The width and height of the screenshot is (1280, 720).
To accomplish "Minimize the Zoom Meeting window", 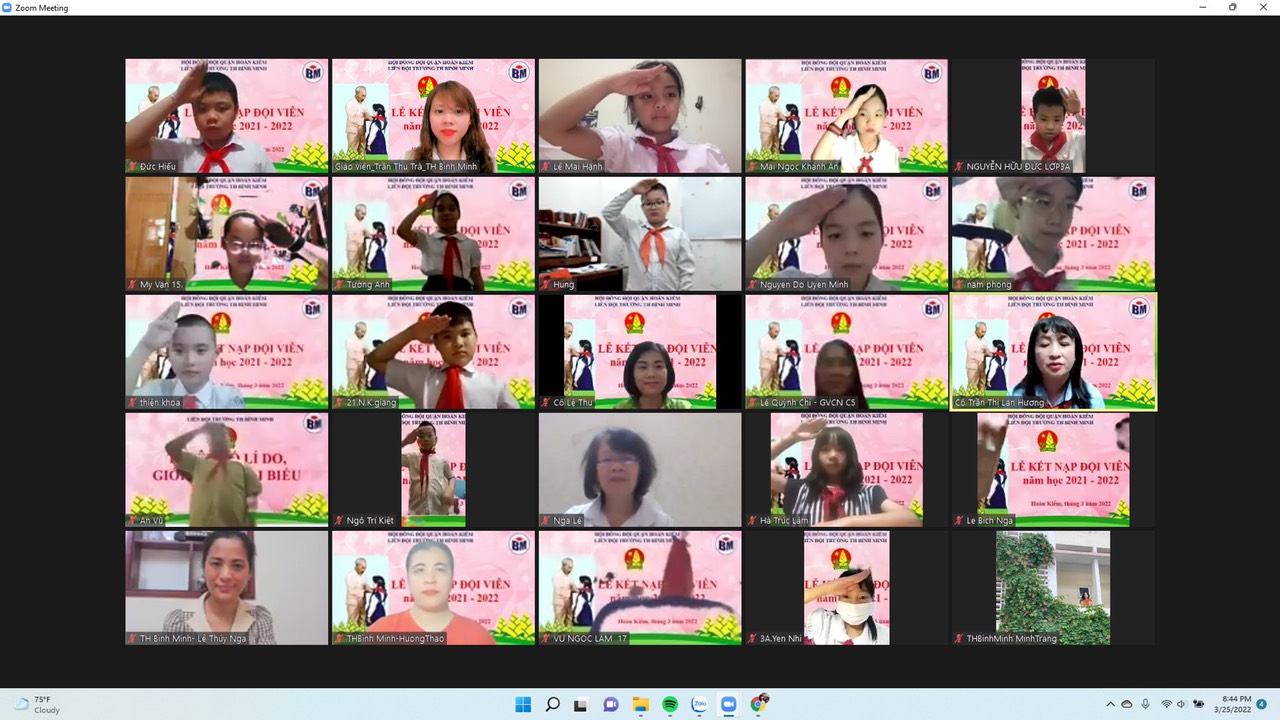I will (x=1204, y=7).
